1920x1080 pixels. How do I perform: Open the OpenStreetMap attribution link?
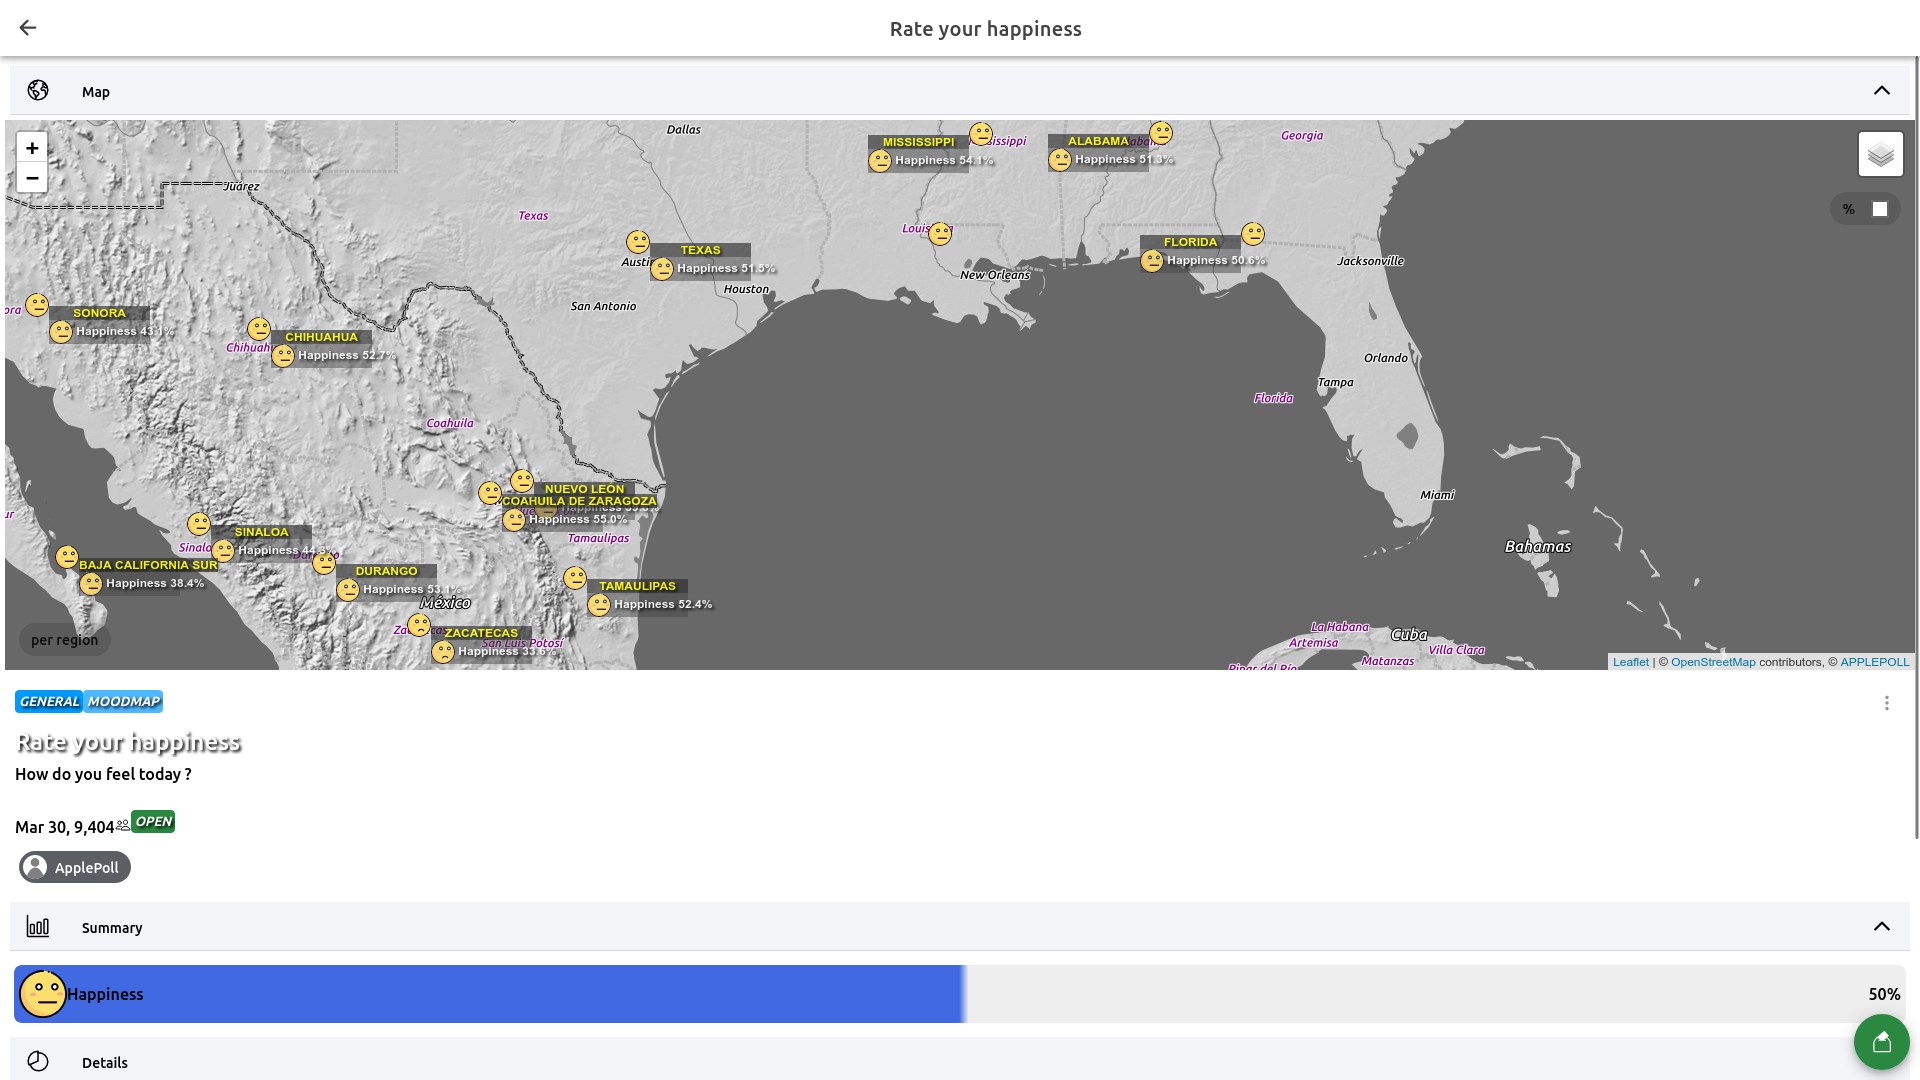[1712, 662]
